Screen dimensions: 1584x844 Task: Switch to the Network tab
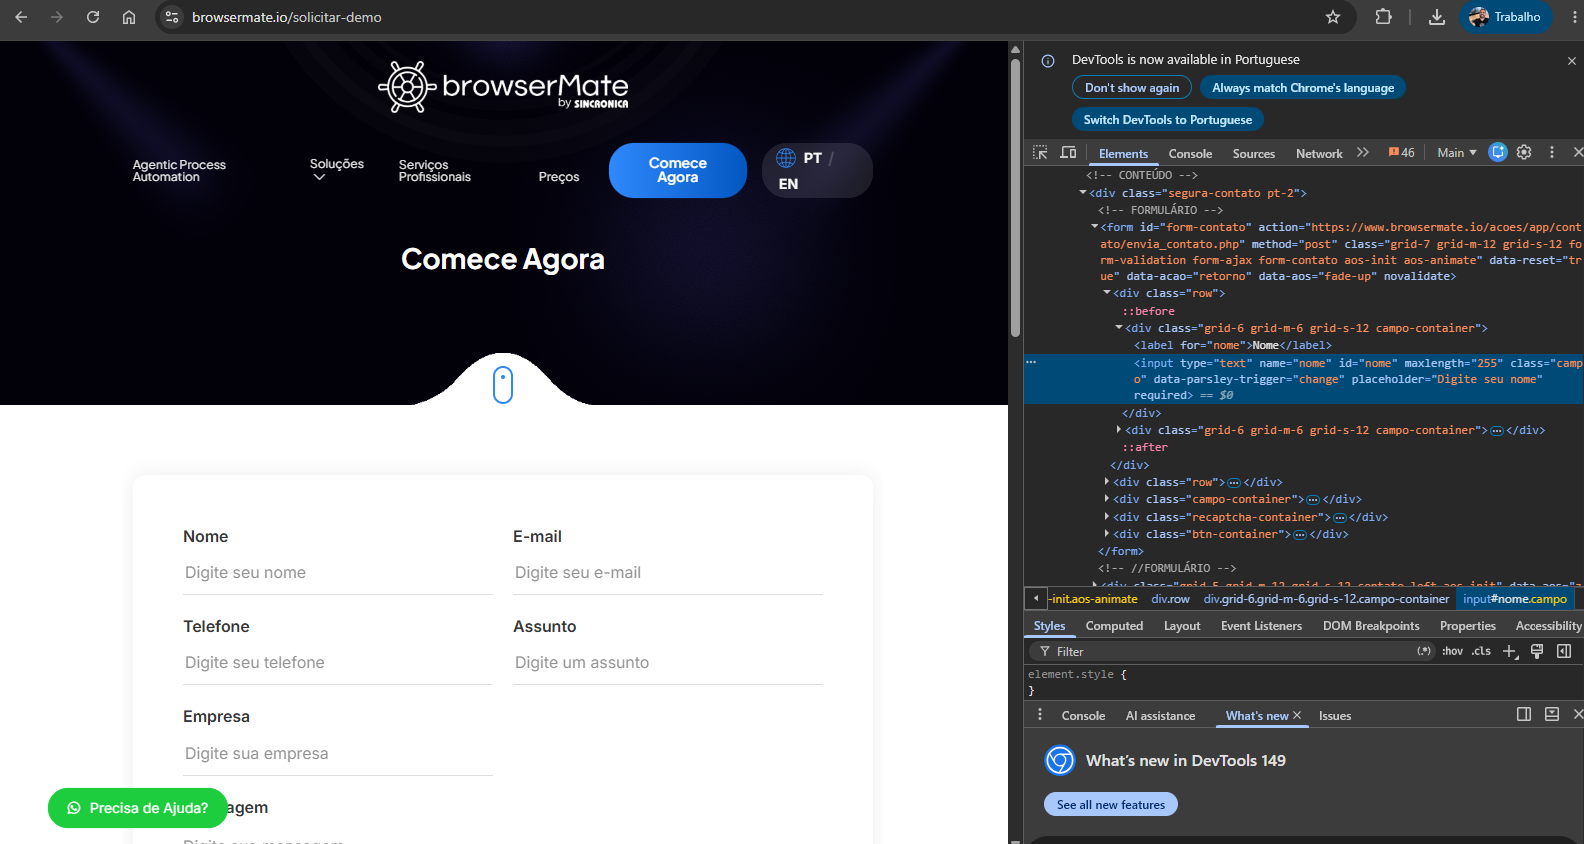coord(1319,153)
